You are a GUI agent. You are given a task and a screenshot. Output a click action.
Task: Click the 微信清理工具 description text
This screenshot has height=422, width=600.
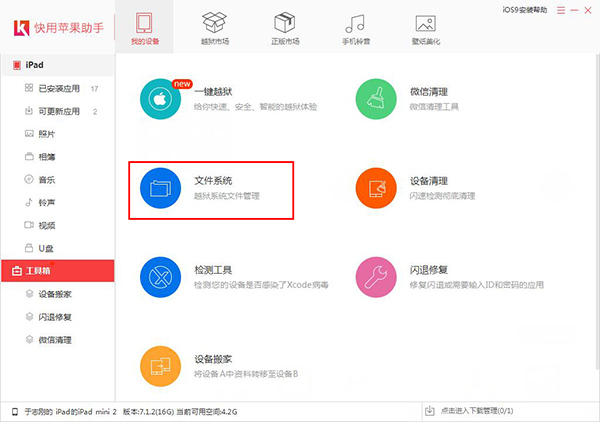point(434,107)
